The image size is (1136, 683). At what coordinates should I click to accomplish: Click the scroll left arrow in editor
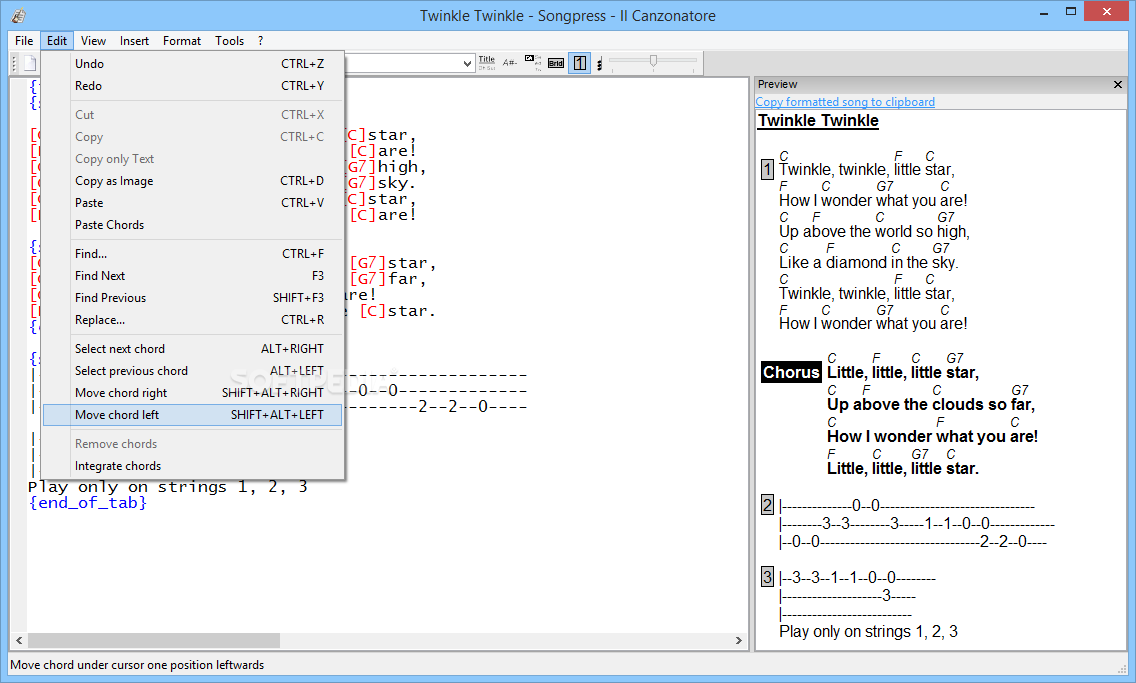click(x=19, y=640)
